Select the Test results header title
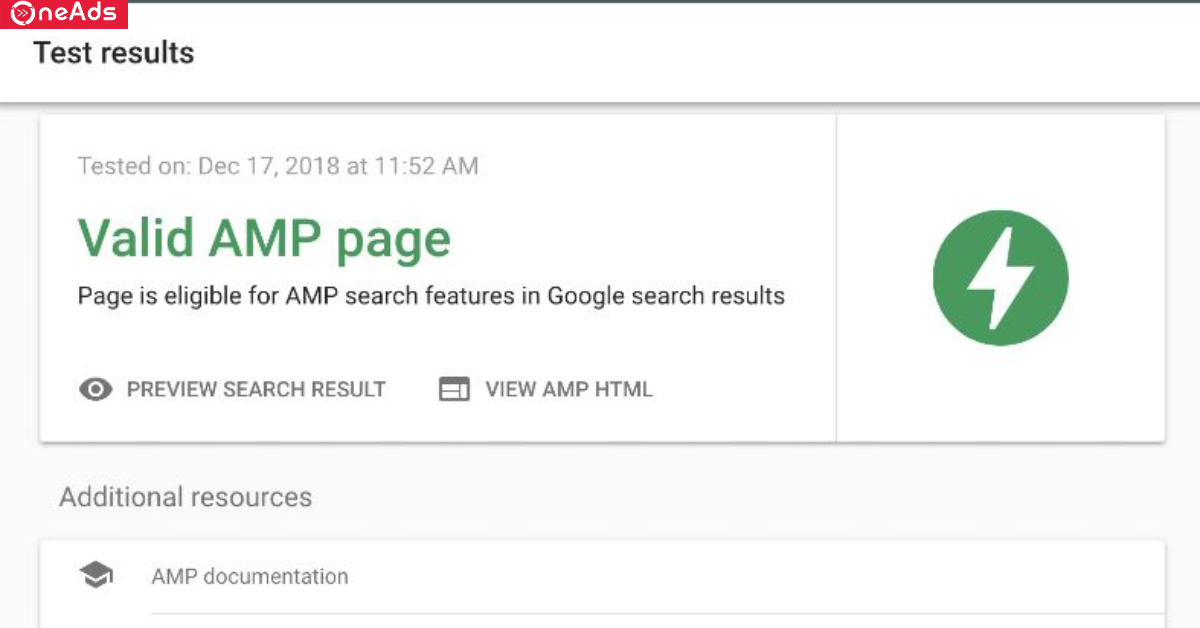 point(114,52)
